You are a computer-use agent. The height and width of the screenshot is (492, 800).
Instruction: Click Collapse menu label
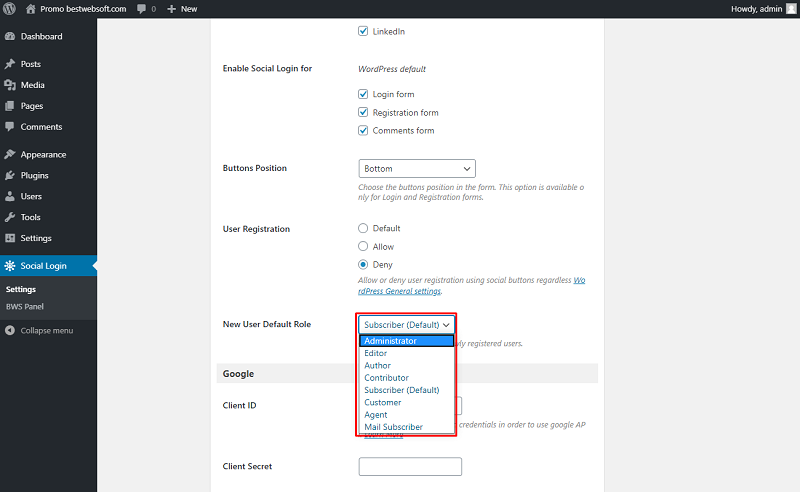pyautogui.click(x=47, y=330)
